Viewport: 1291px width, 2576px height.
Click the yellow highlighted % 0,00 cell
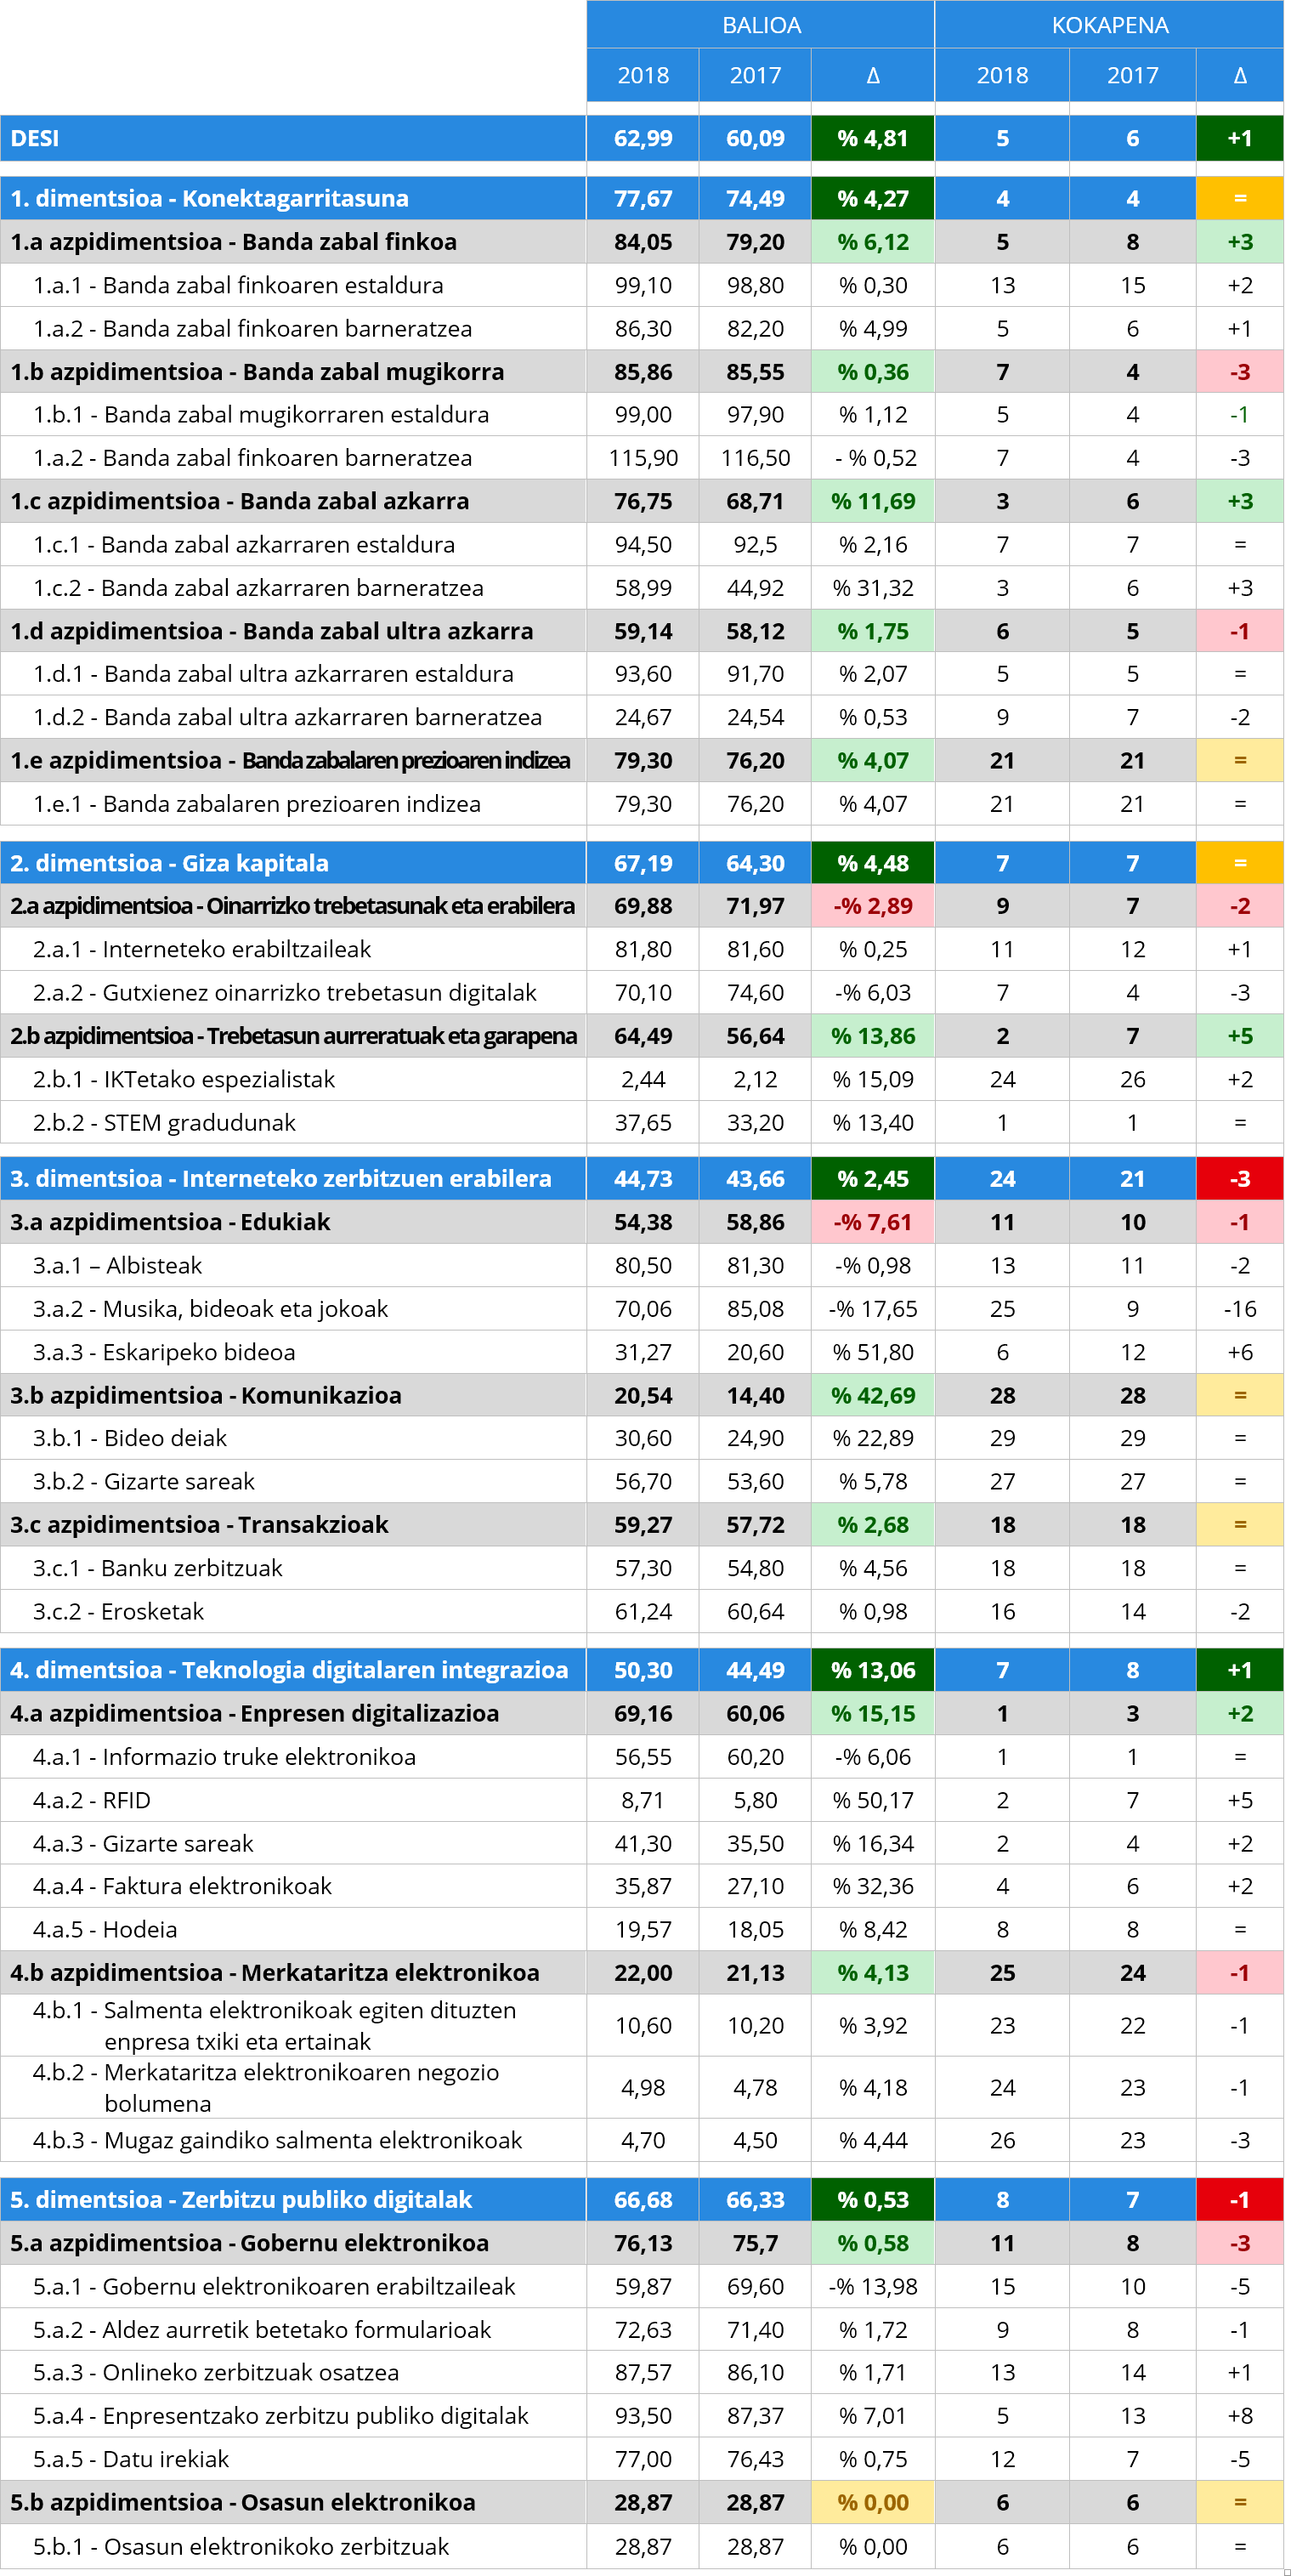(872, 2503)
